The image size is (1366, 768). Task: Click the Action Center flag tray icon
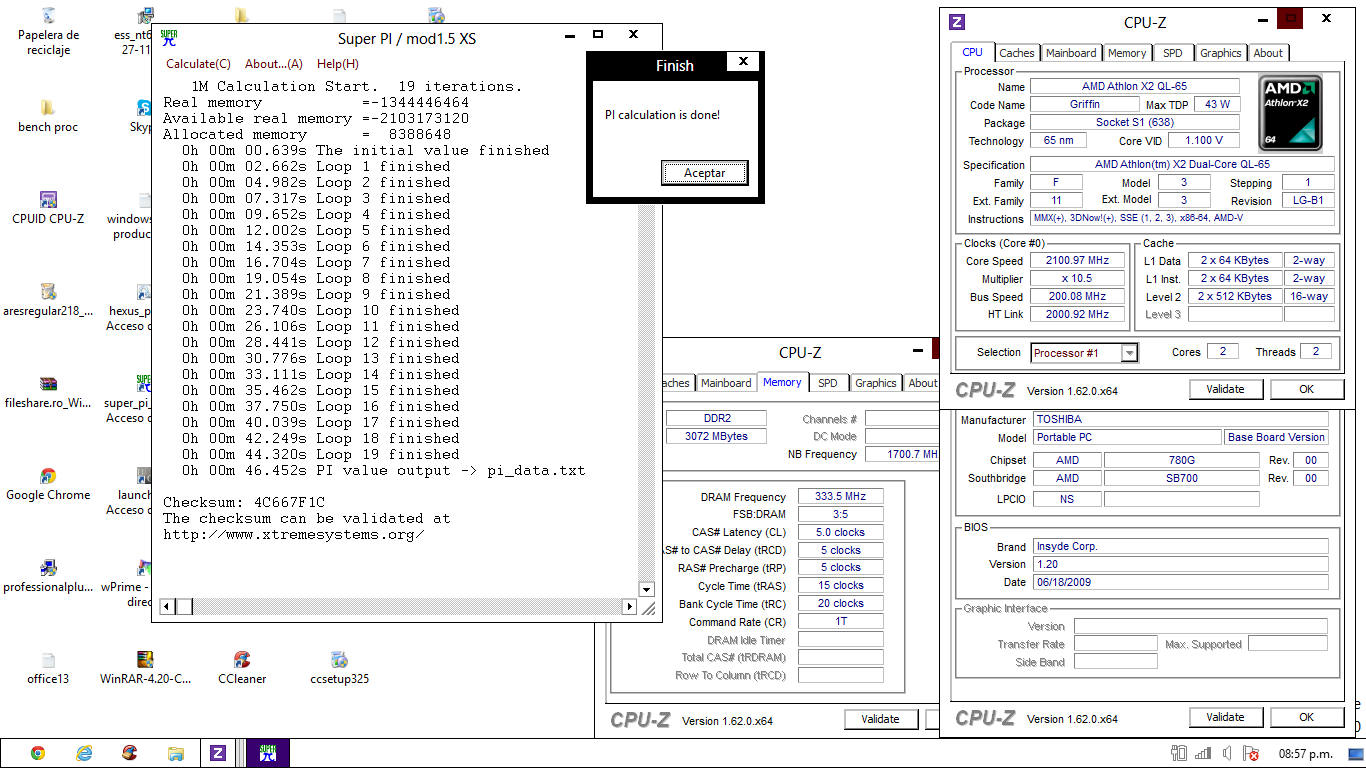(x=1251, y=753)
